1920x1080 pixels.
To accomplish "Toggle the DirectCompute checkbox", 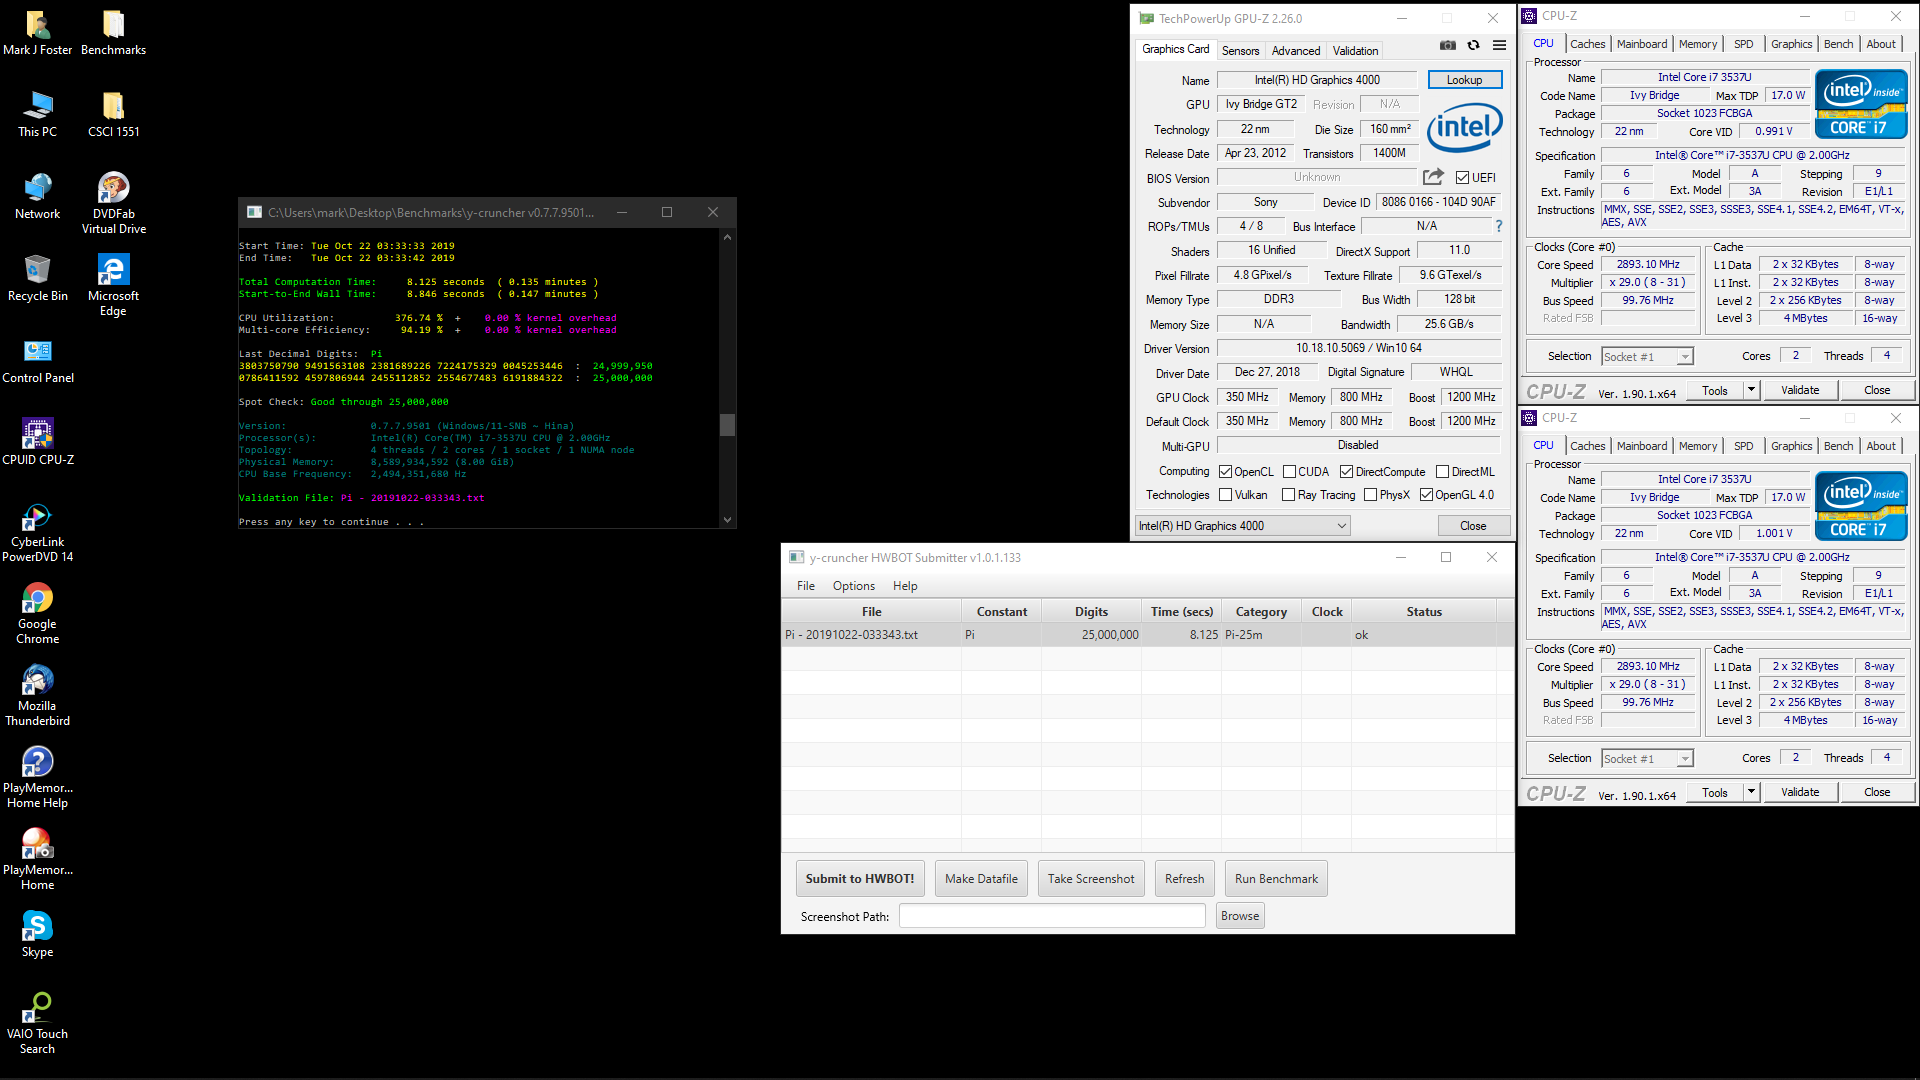I will [1346, 472].
